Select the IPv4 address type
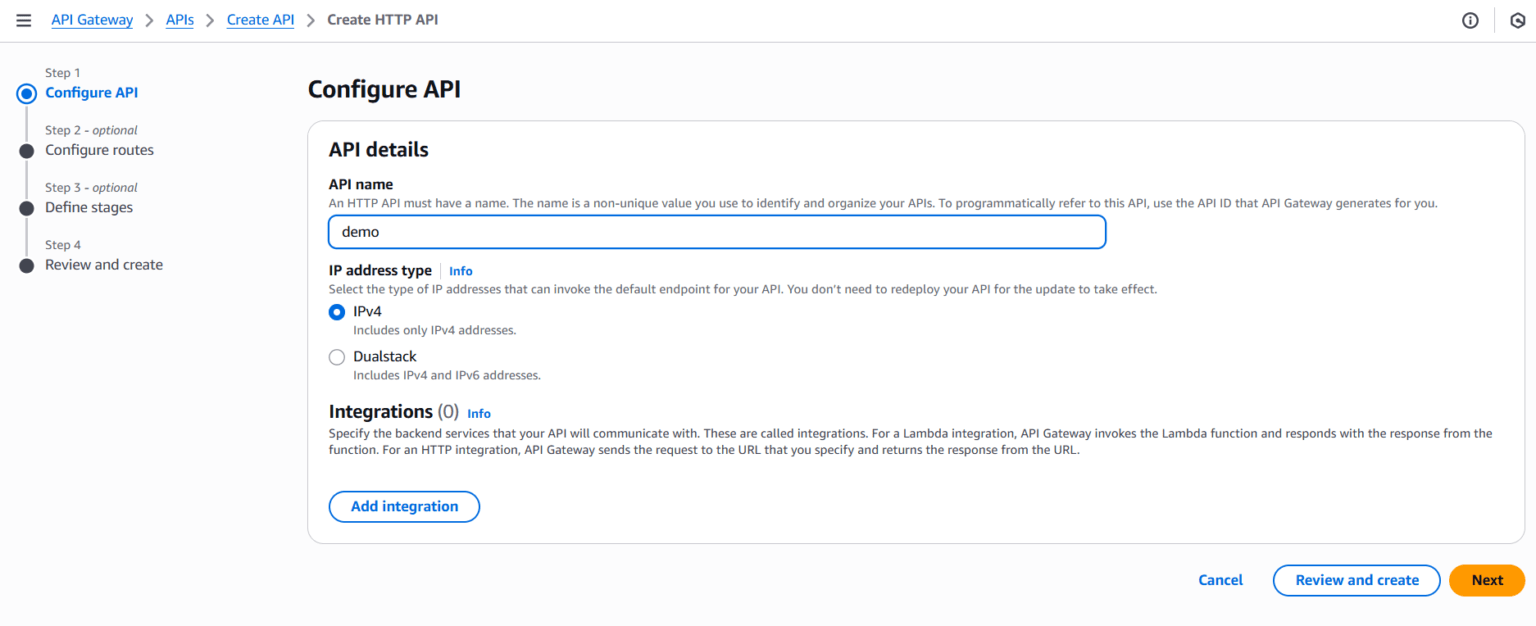The width and height of the screenshot is (1536, 626). pos(337,312)
